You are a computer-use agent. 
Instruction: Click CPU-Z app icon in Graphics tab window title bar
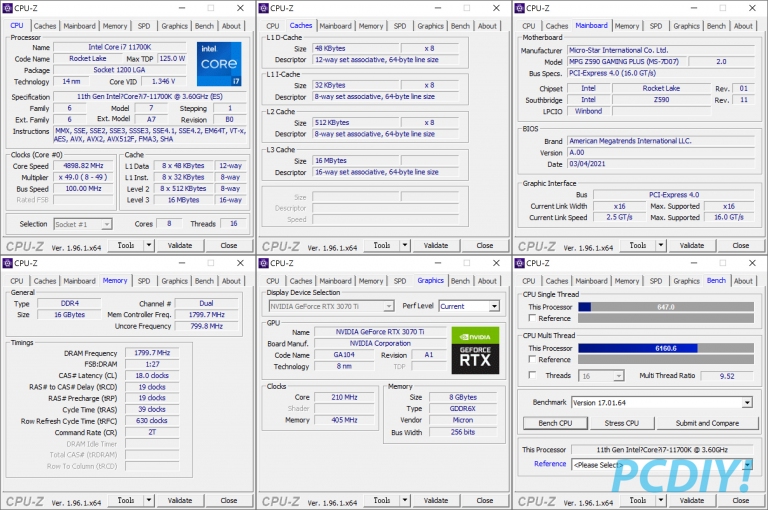[264, 263]
